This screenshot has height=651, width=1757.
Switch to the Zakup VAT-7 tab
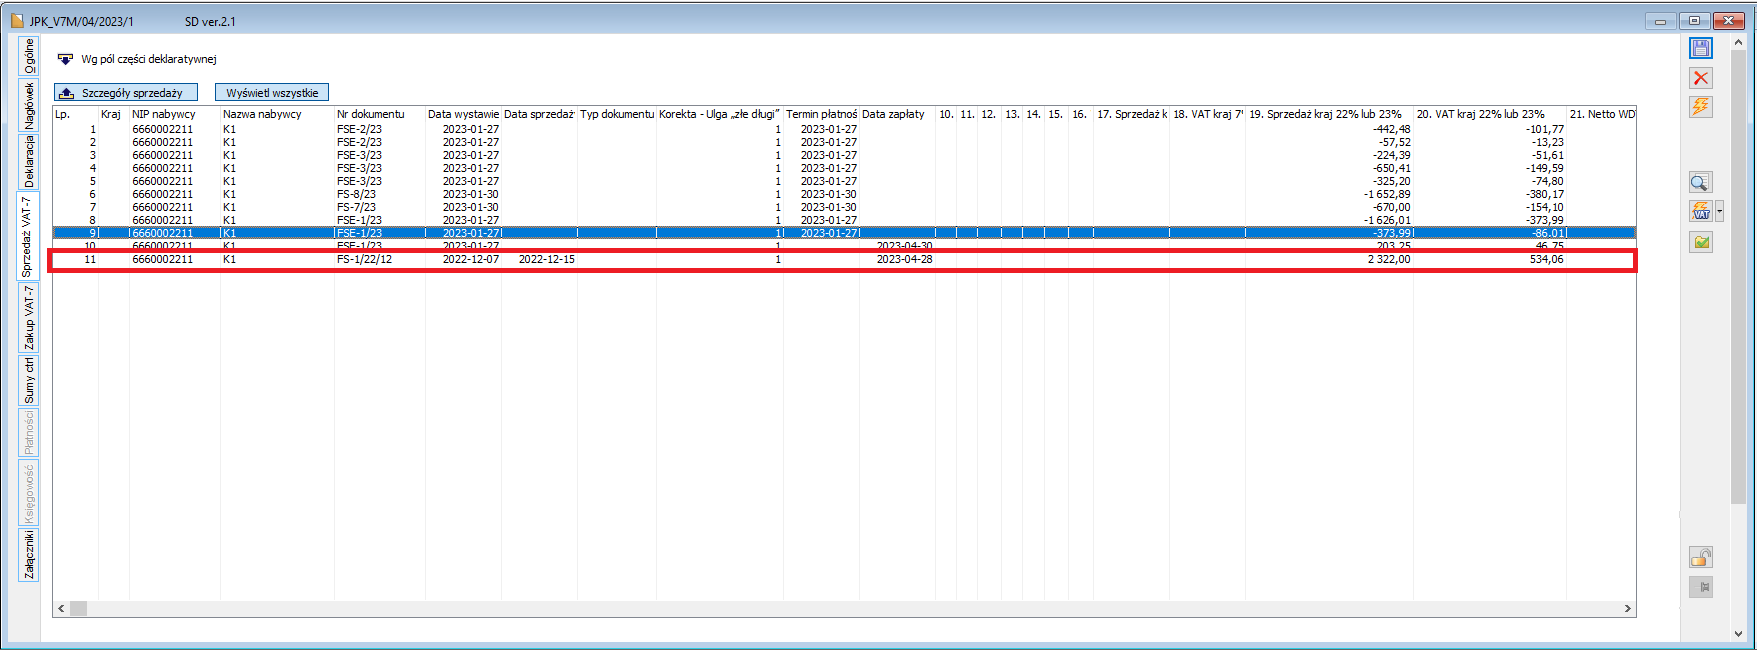[x=29, y=317]
